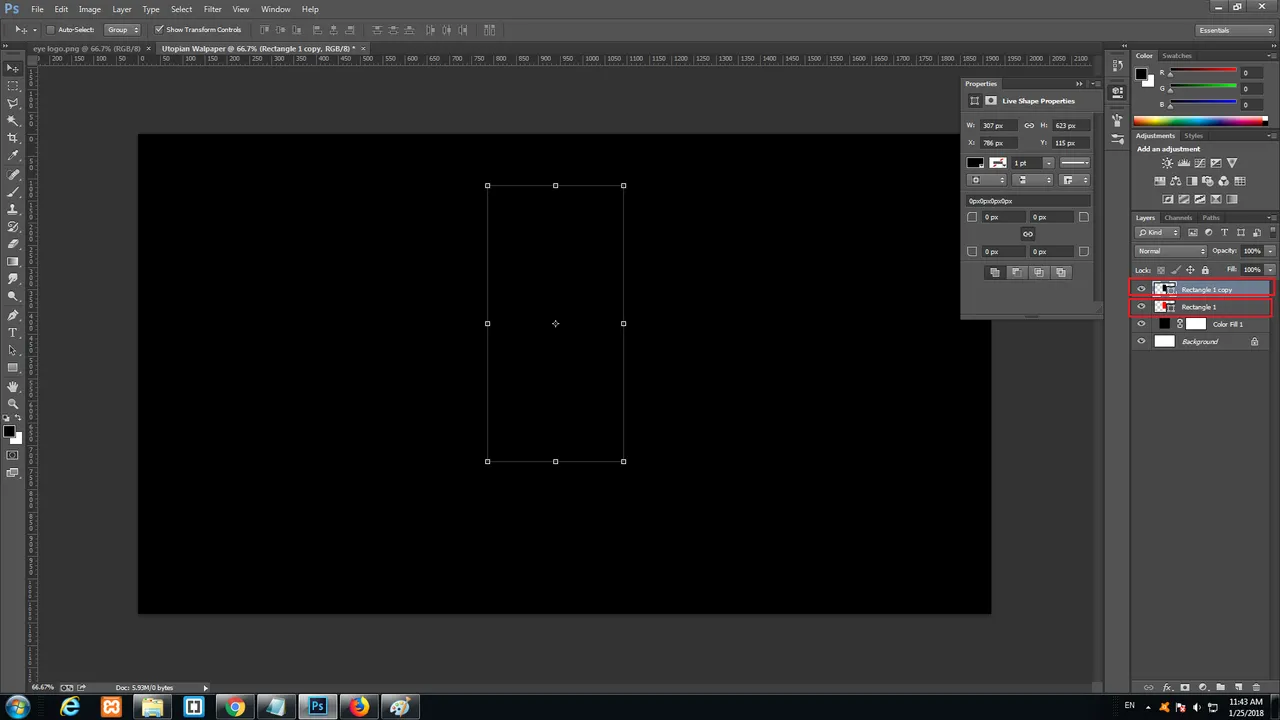Add a Curves adjustment
The height and width of the screenshot is (720, 1280).
(x=1199, y=163)
